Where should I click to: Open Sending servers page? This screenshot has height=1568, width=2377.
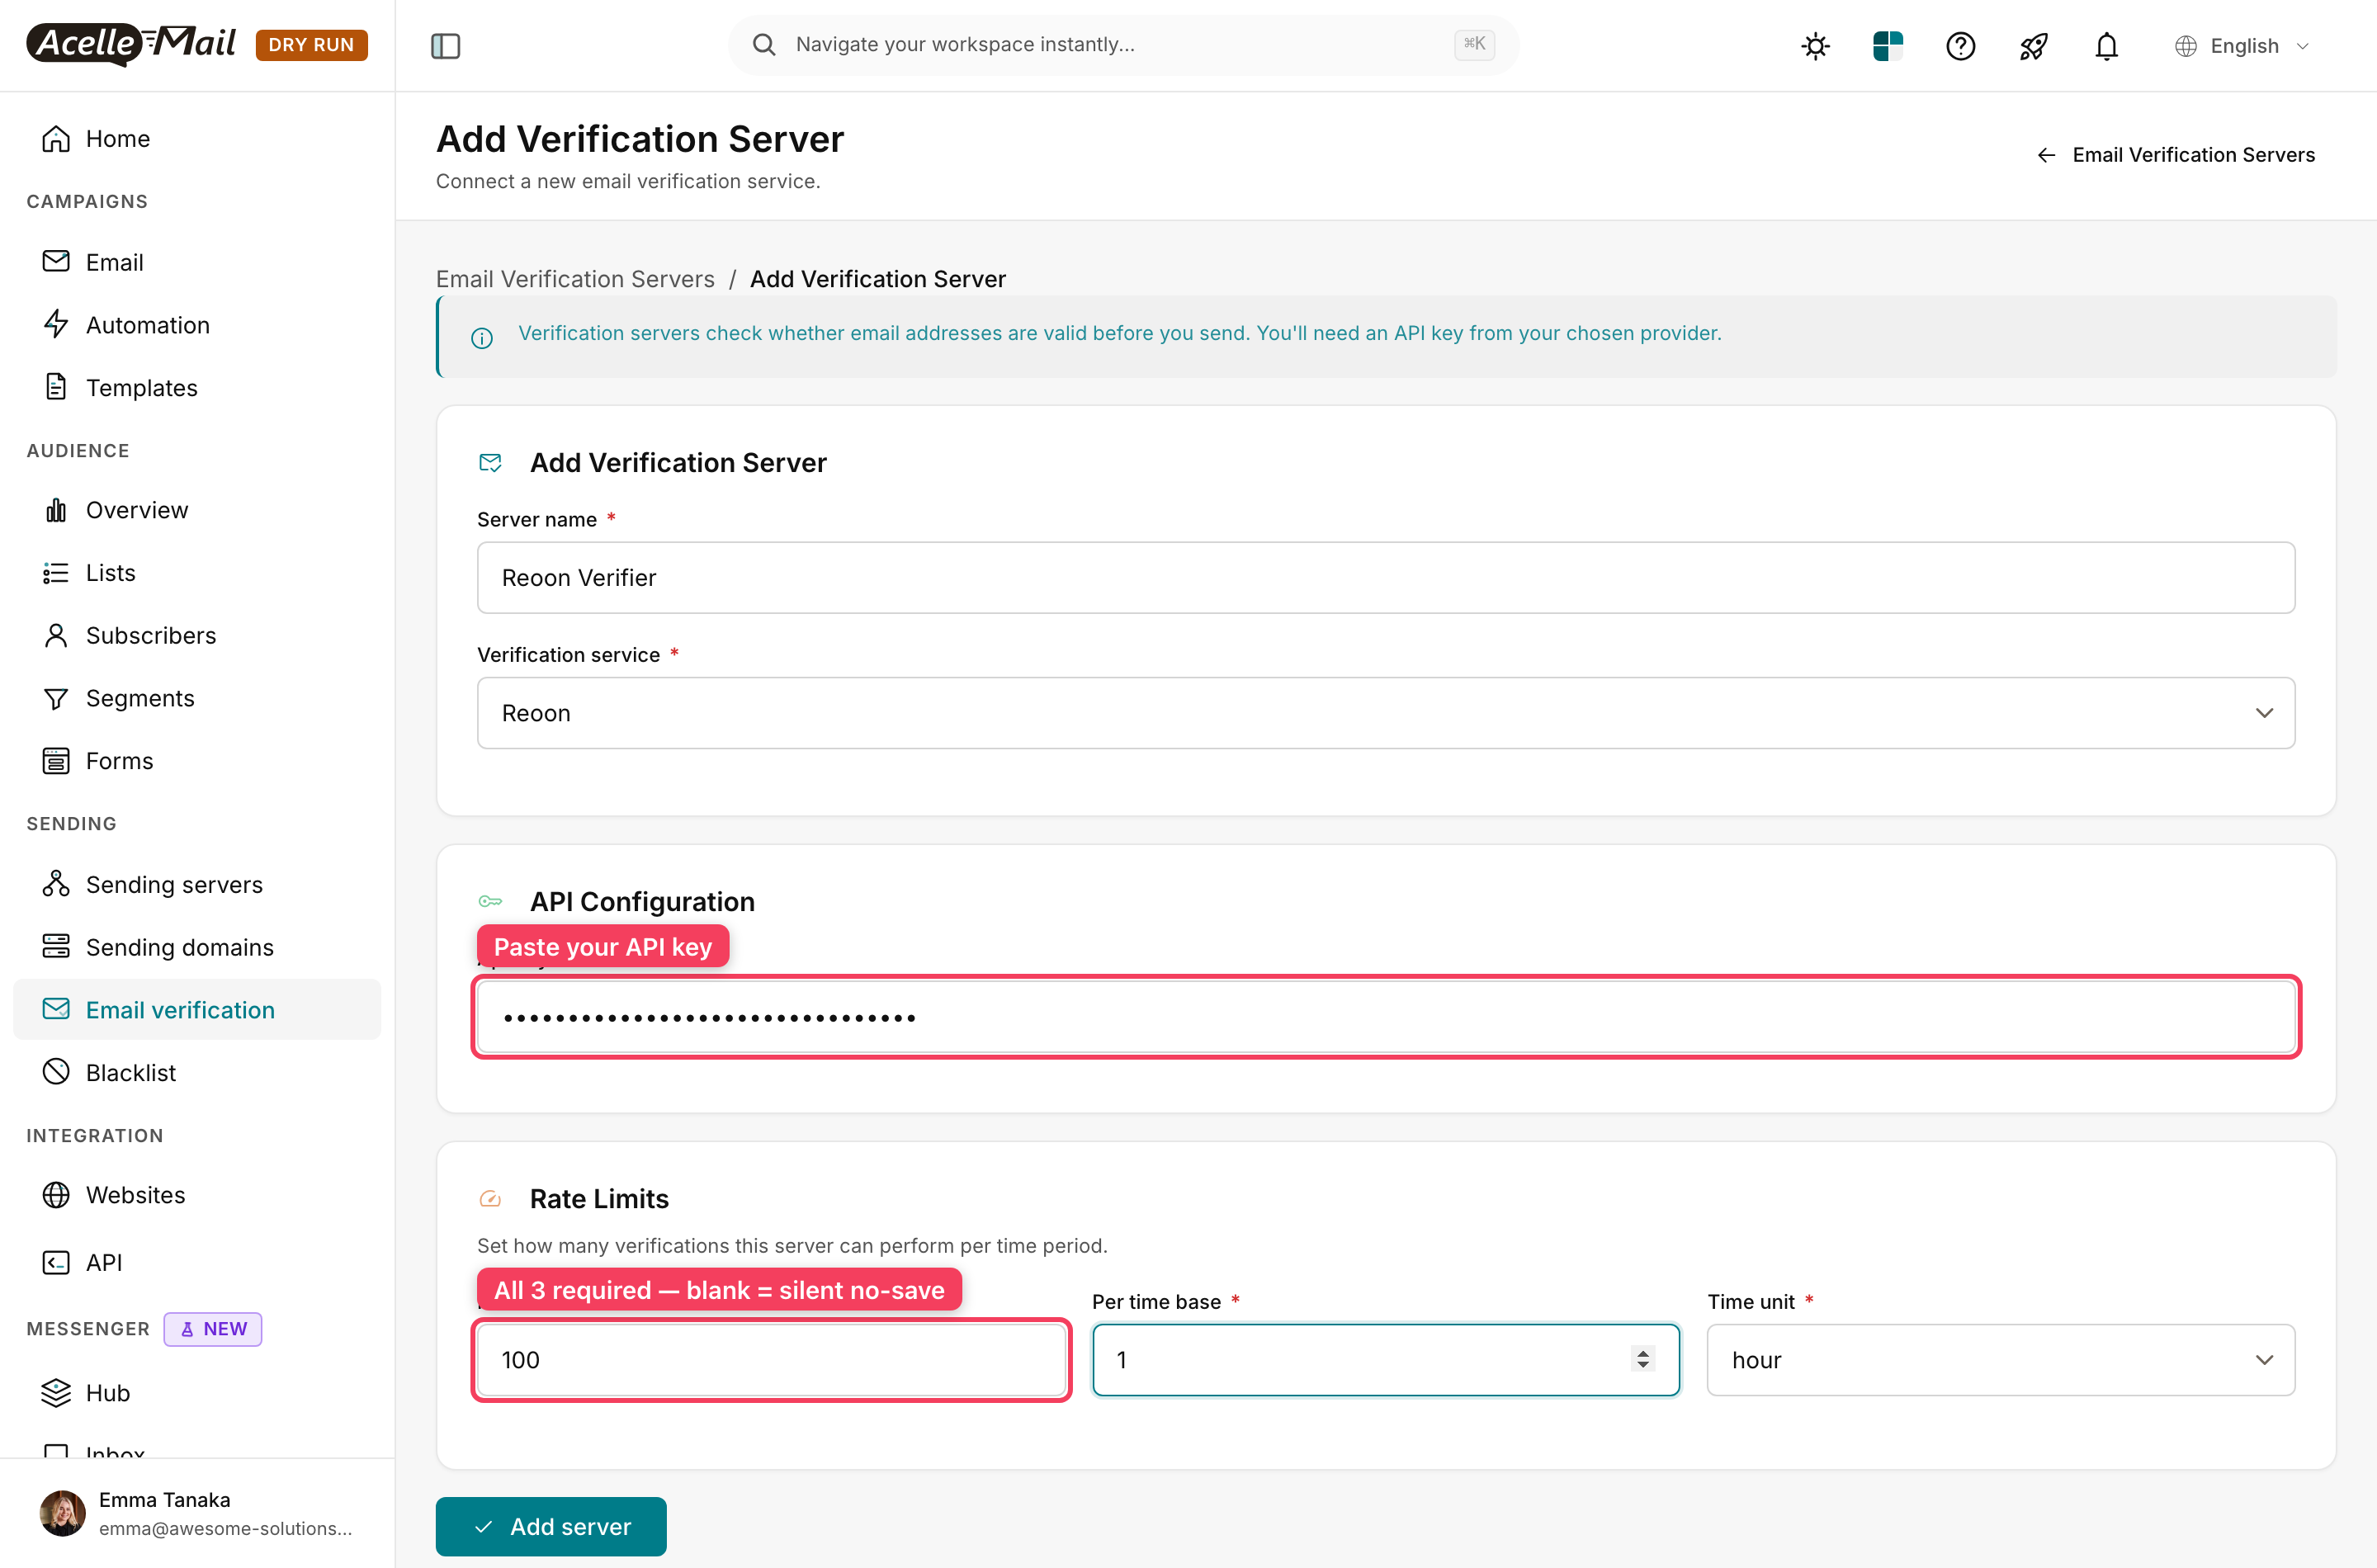point(197,884)
